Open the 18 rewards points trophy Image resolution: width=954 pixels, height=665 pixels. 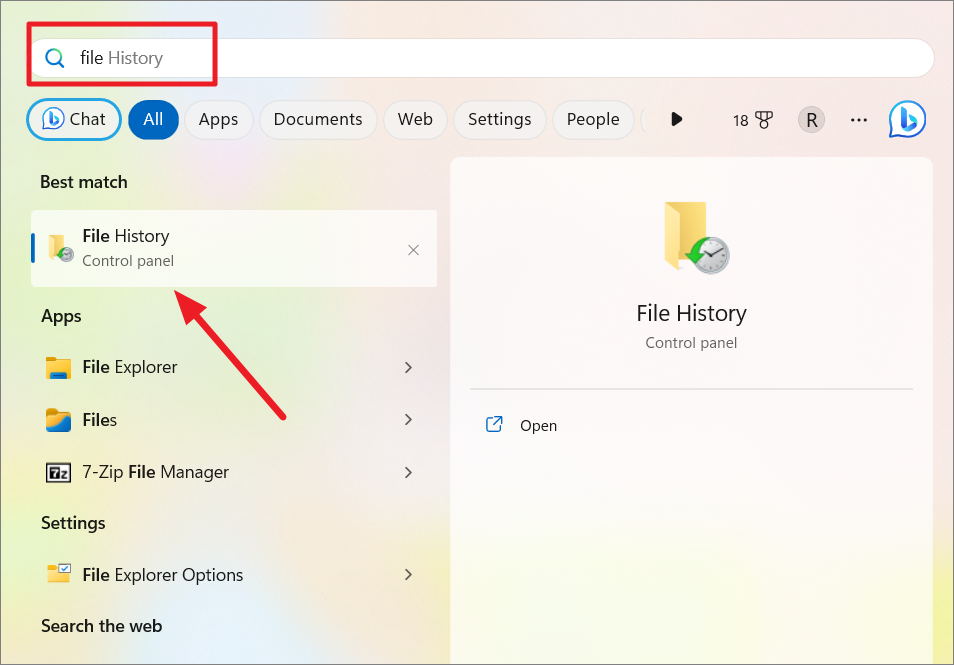tap(753, 120)
